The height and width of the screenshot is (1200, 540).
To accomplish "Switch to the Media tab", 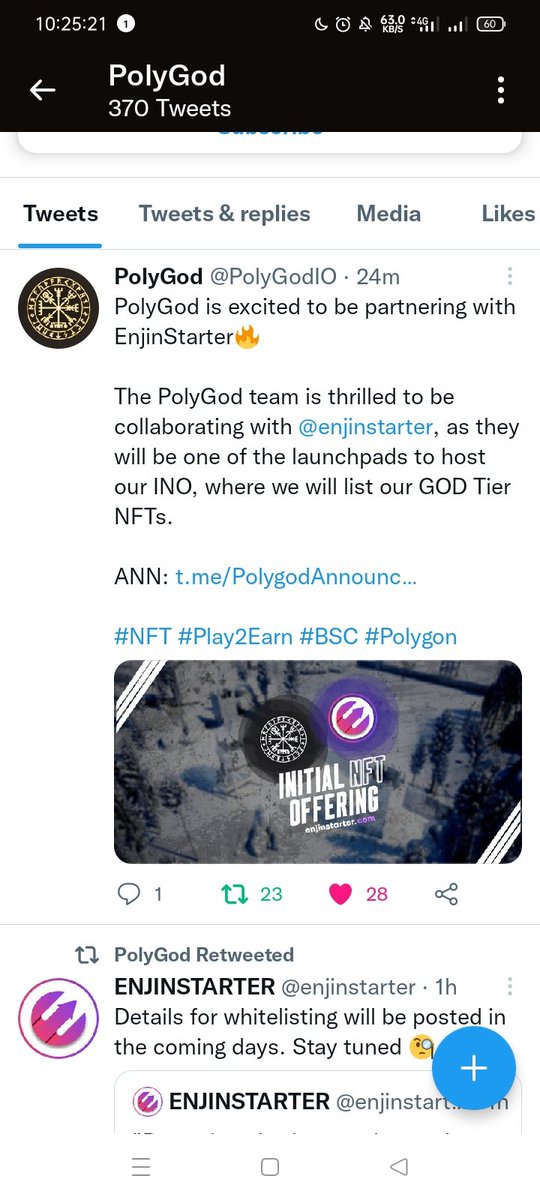I will click(x=389, y=214).
